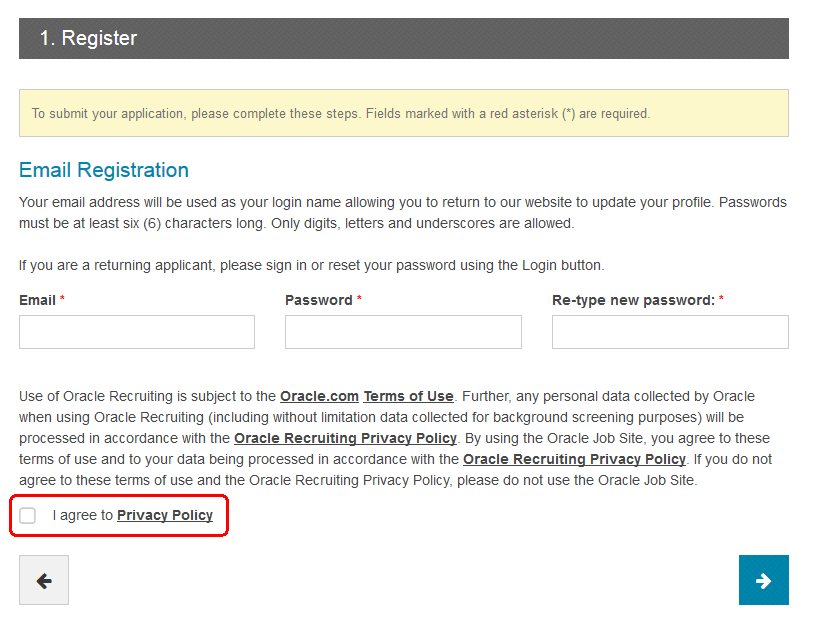Open the first Oracle Recruiting Privacy Policy link
Screen dimensions: 813x621
tap(345, 438)
